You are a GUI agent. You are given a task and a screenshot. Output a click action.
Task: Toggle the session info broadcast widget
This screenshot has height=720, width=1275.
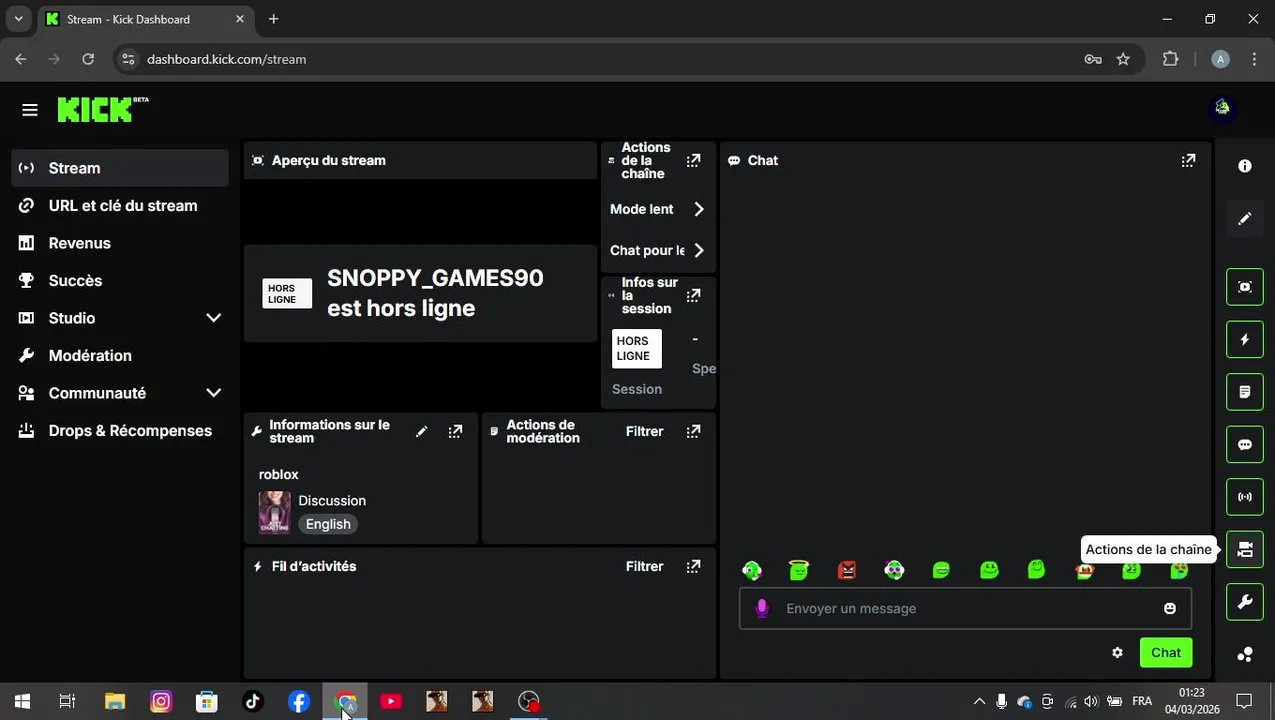(x=1245, y=497)
